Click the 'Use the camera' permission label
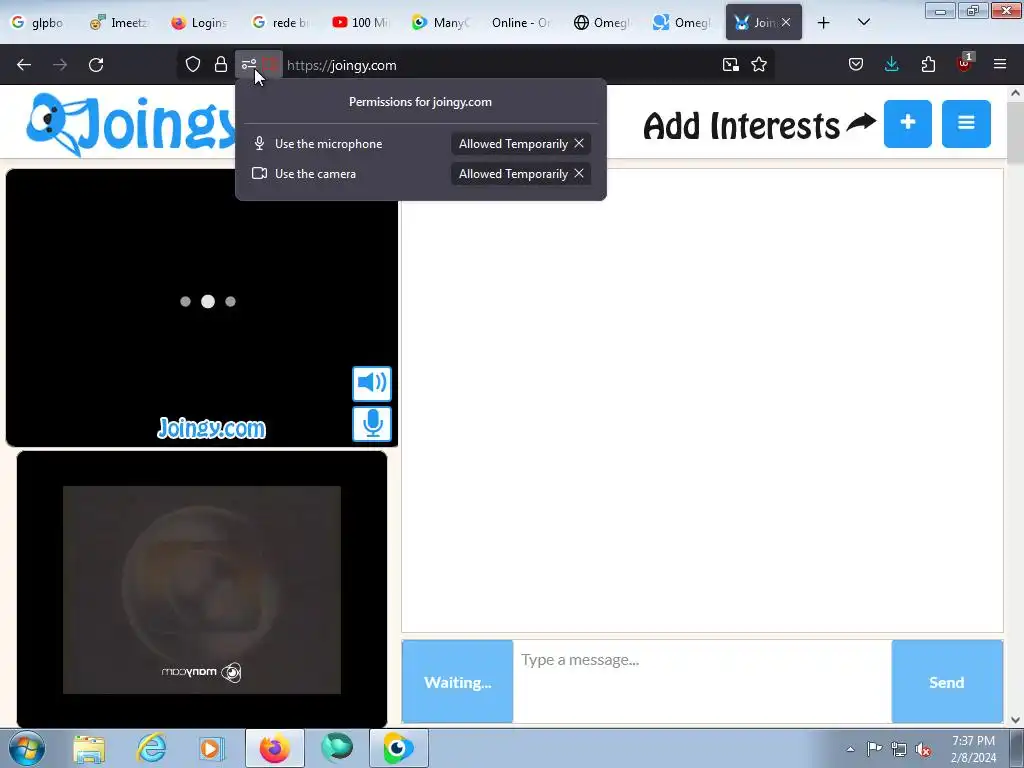The image size is (1024, 768). (x=315, y=174)
